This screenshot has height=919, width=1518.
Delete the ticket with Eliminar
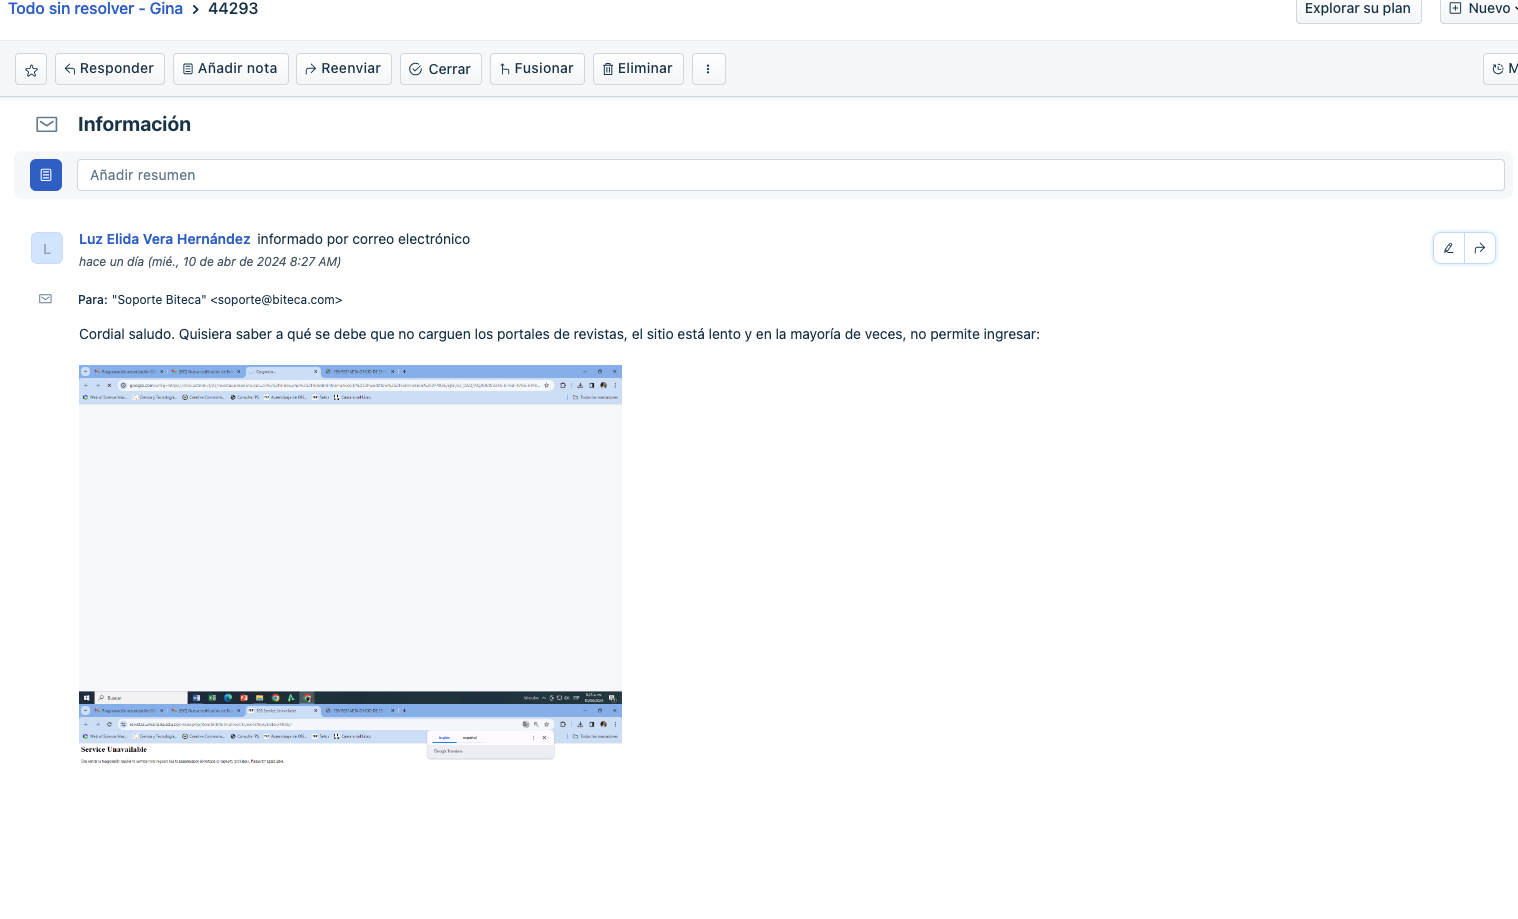point(637,69)
